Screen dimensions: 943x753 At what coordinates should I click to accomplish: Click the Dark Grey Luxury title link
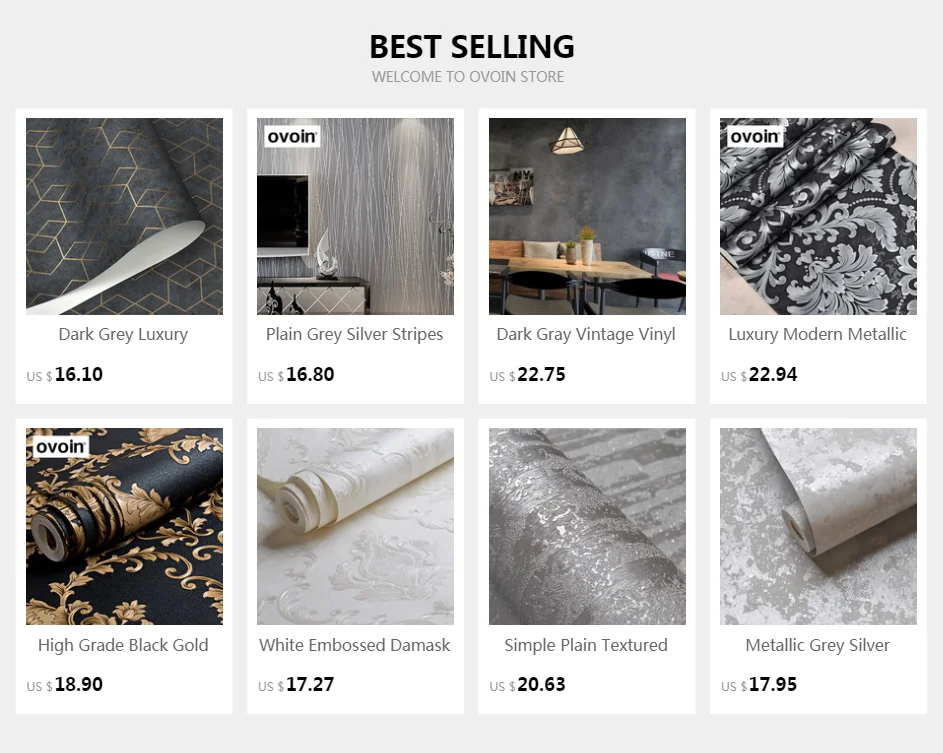(x=123, y=334)
